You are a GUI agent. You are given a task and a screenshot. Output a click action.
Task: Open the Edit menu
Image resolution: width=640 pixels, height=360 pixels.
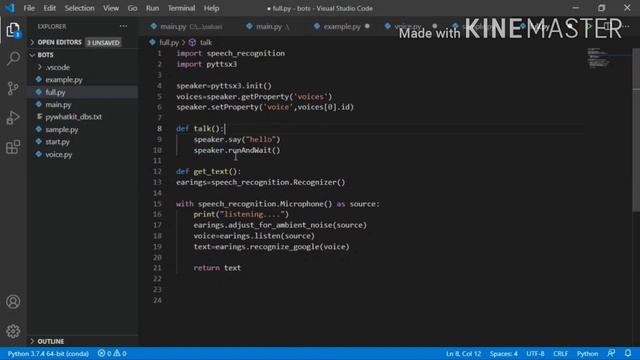[49, 8]
